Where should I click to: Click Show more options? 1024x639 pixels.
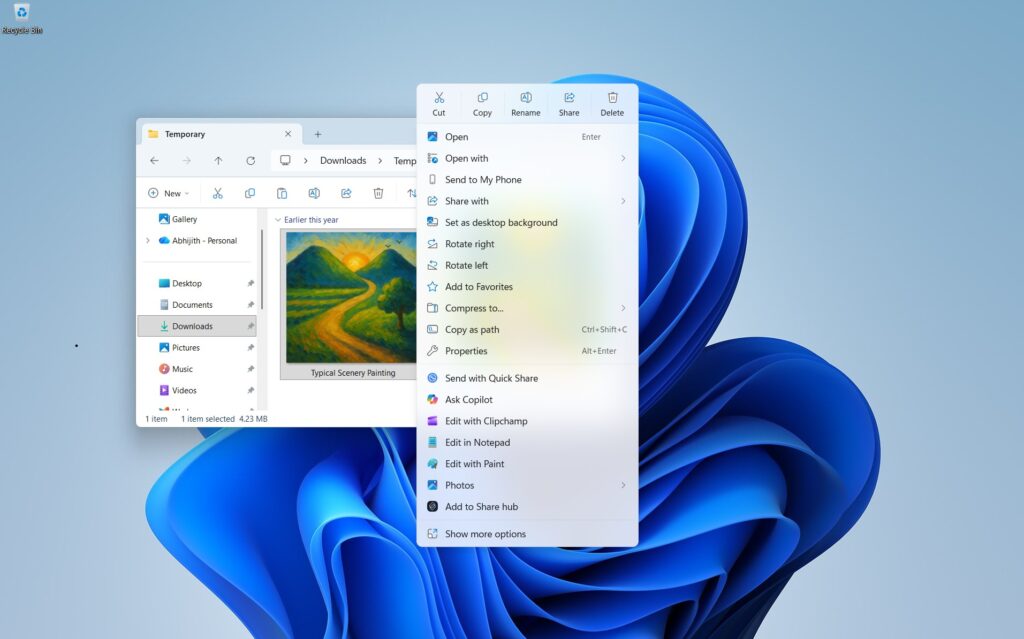click(484, 533)
